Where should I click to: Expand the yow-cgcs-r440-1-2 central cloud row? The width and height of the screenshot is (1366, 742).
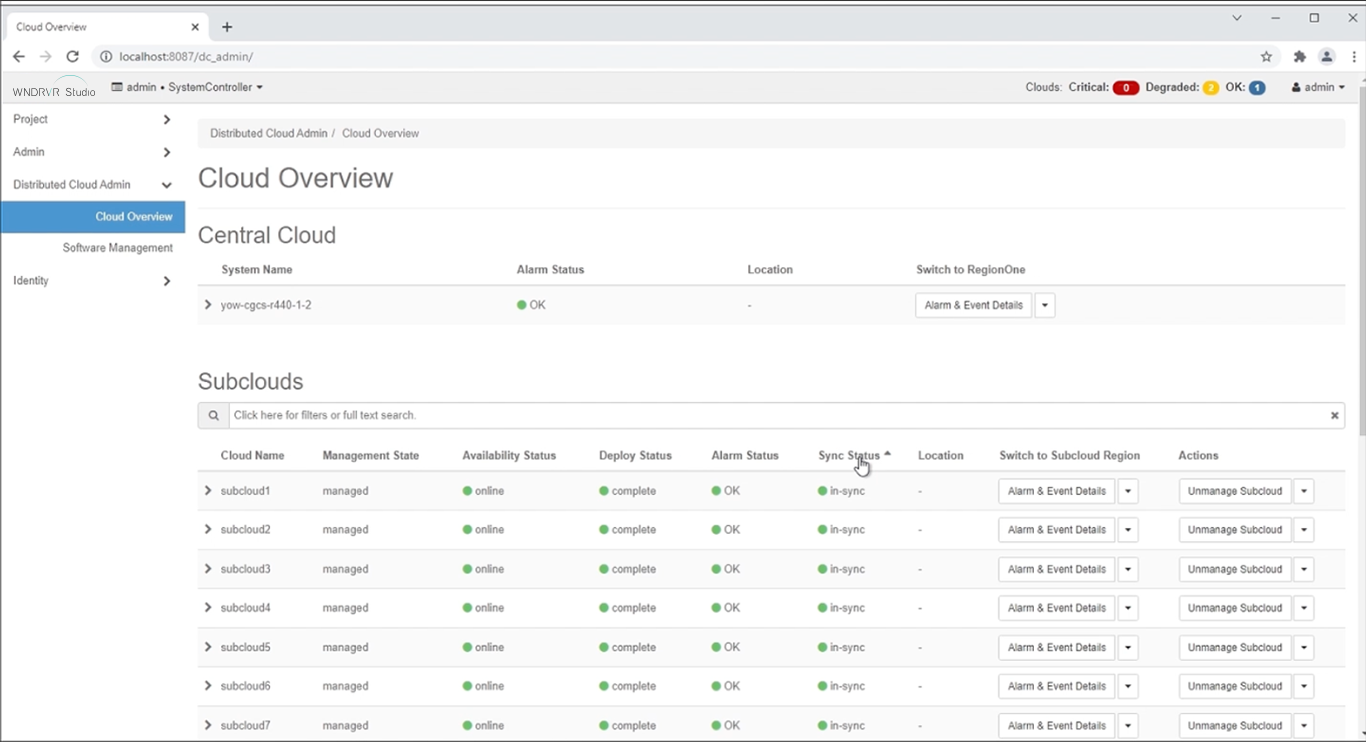pos(208,305)
